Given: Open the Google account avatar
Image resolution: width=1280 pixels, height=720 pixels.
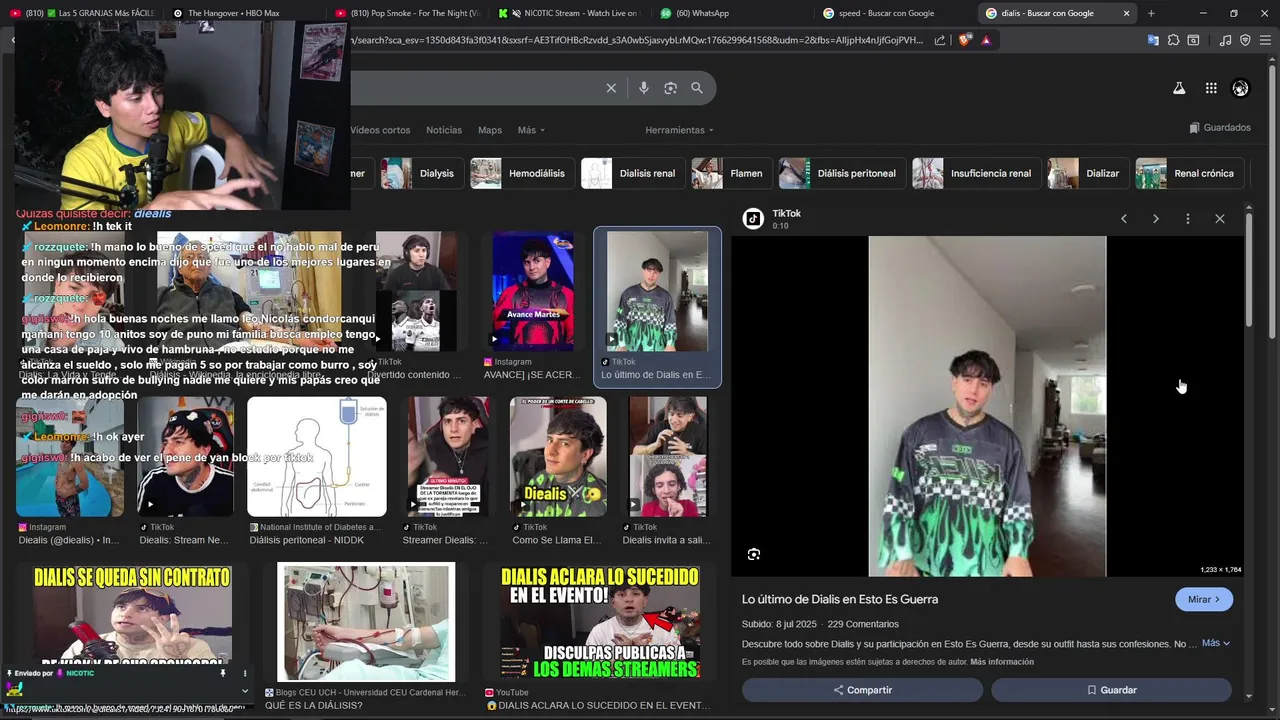Looking at the screenshot, I should tap(1240, 88).
